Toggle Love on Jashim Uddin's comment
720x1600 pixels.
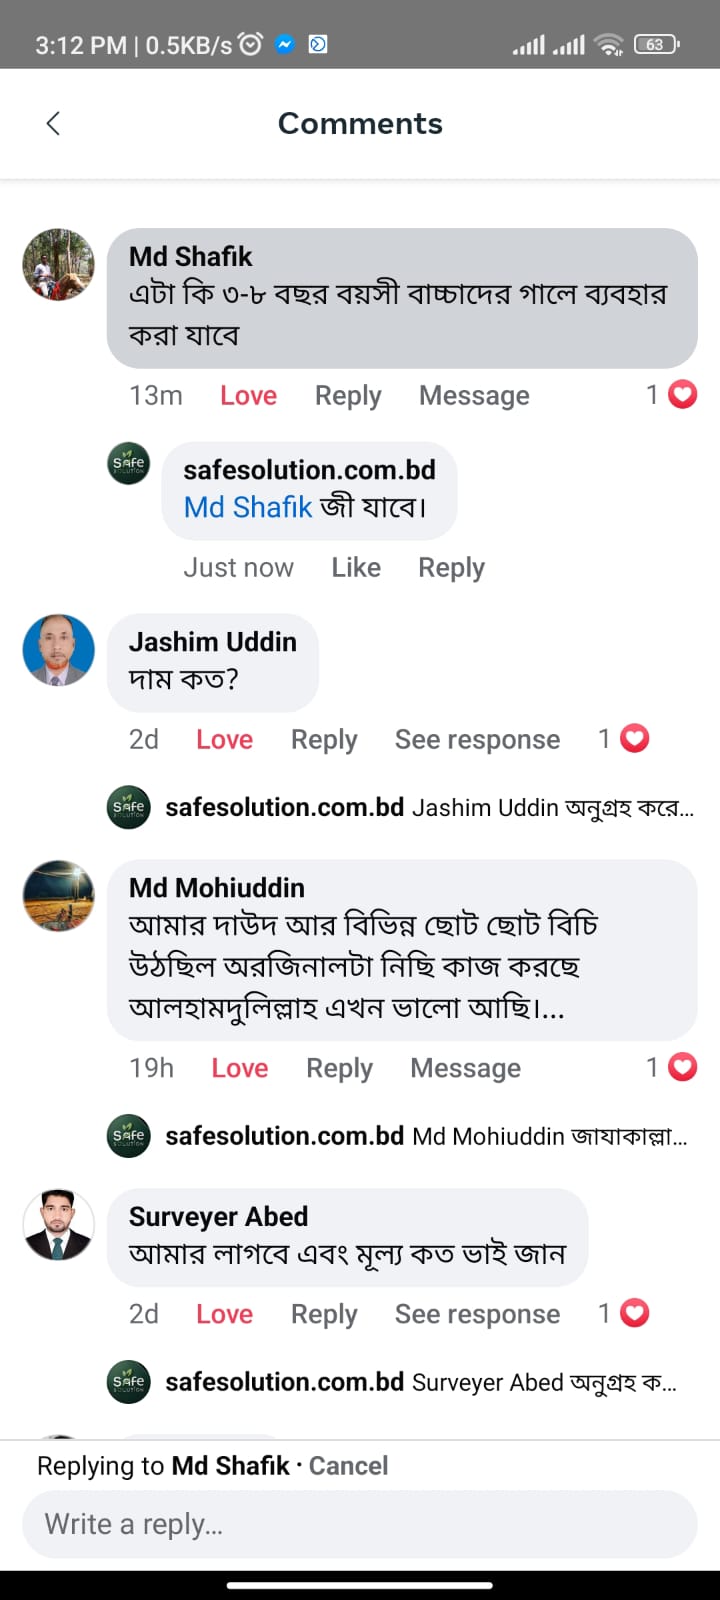(224, 740)
